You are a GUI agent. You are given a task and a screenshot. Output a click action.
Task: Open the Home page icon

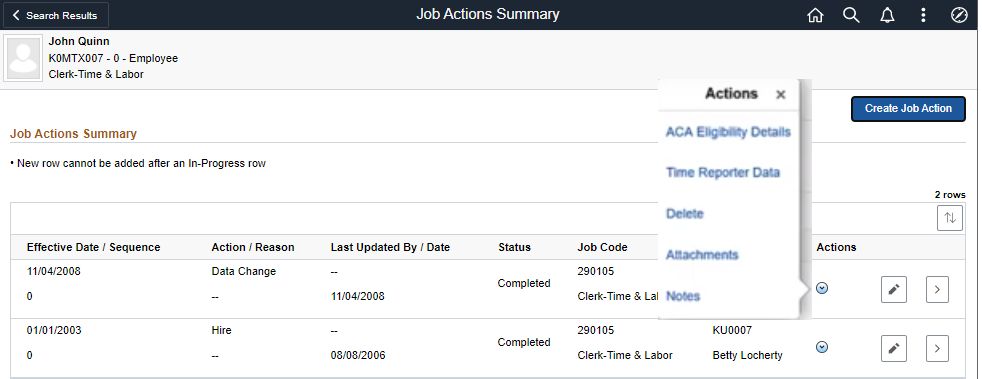pos(815,15)
